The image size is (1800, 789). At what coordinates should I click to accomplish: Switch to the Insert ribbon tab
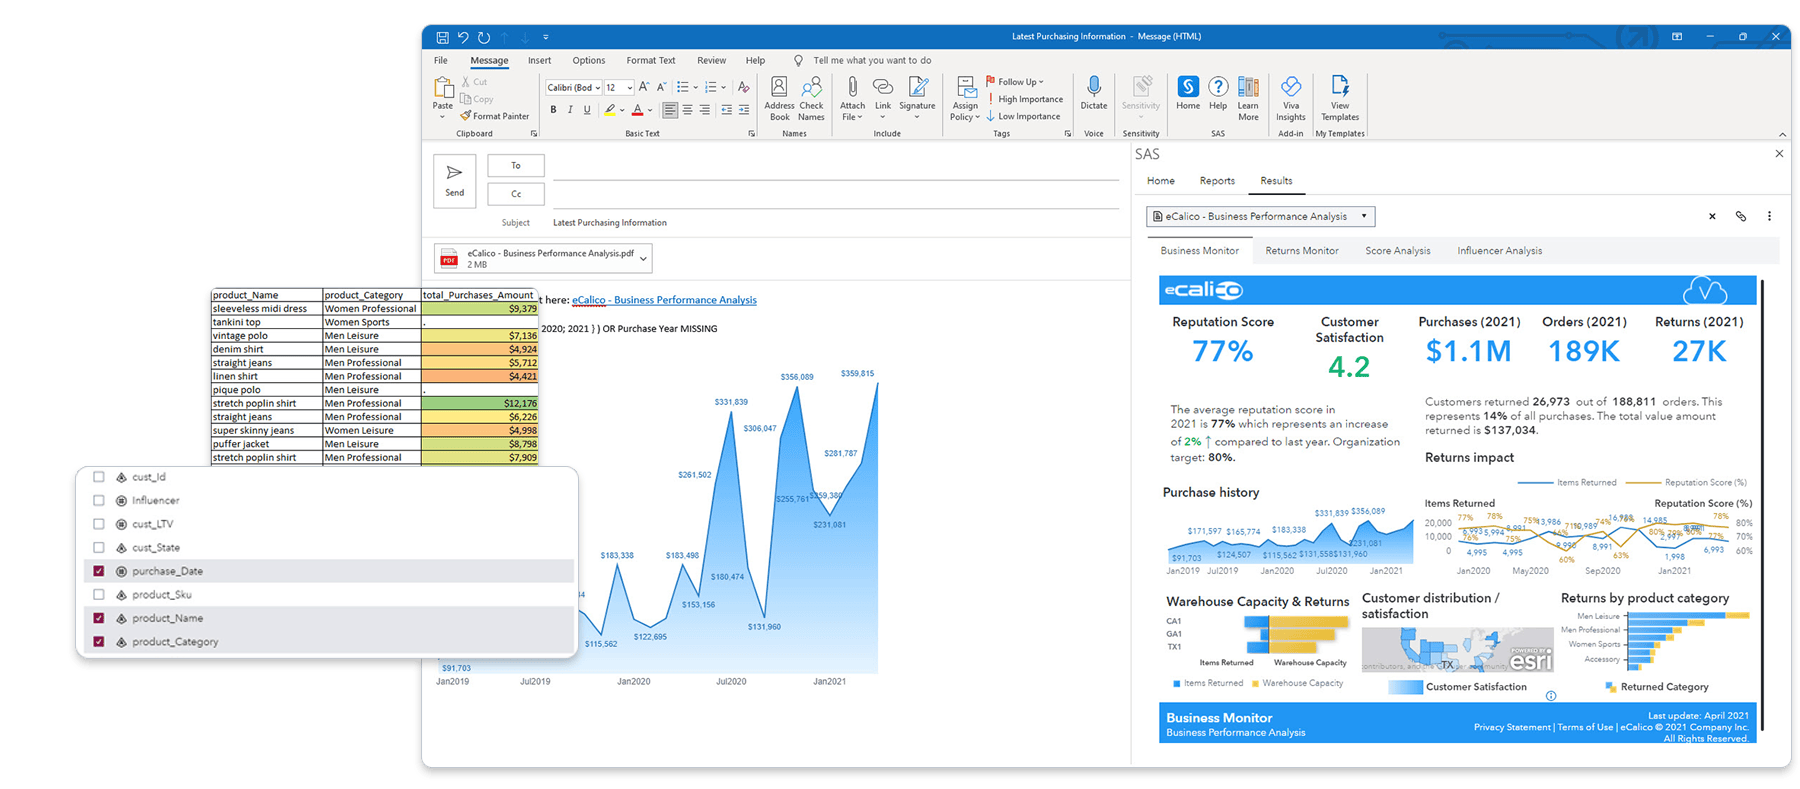coord(540,61)
